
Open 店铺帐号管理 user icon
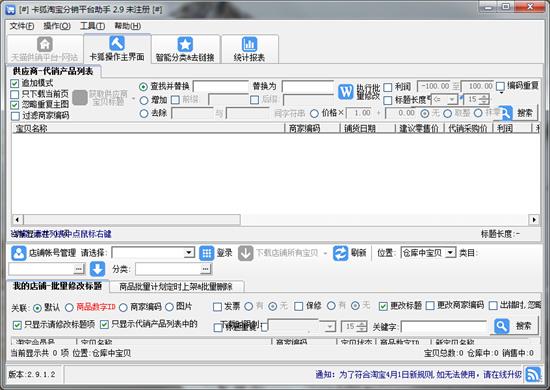pyautogui.click(x=19, y=253)
